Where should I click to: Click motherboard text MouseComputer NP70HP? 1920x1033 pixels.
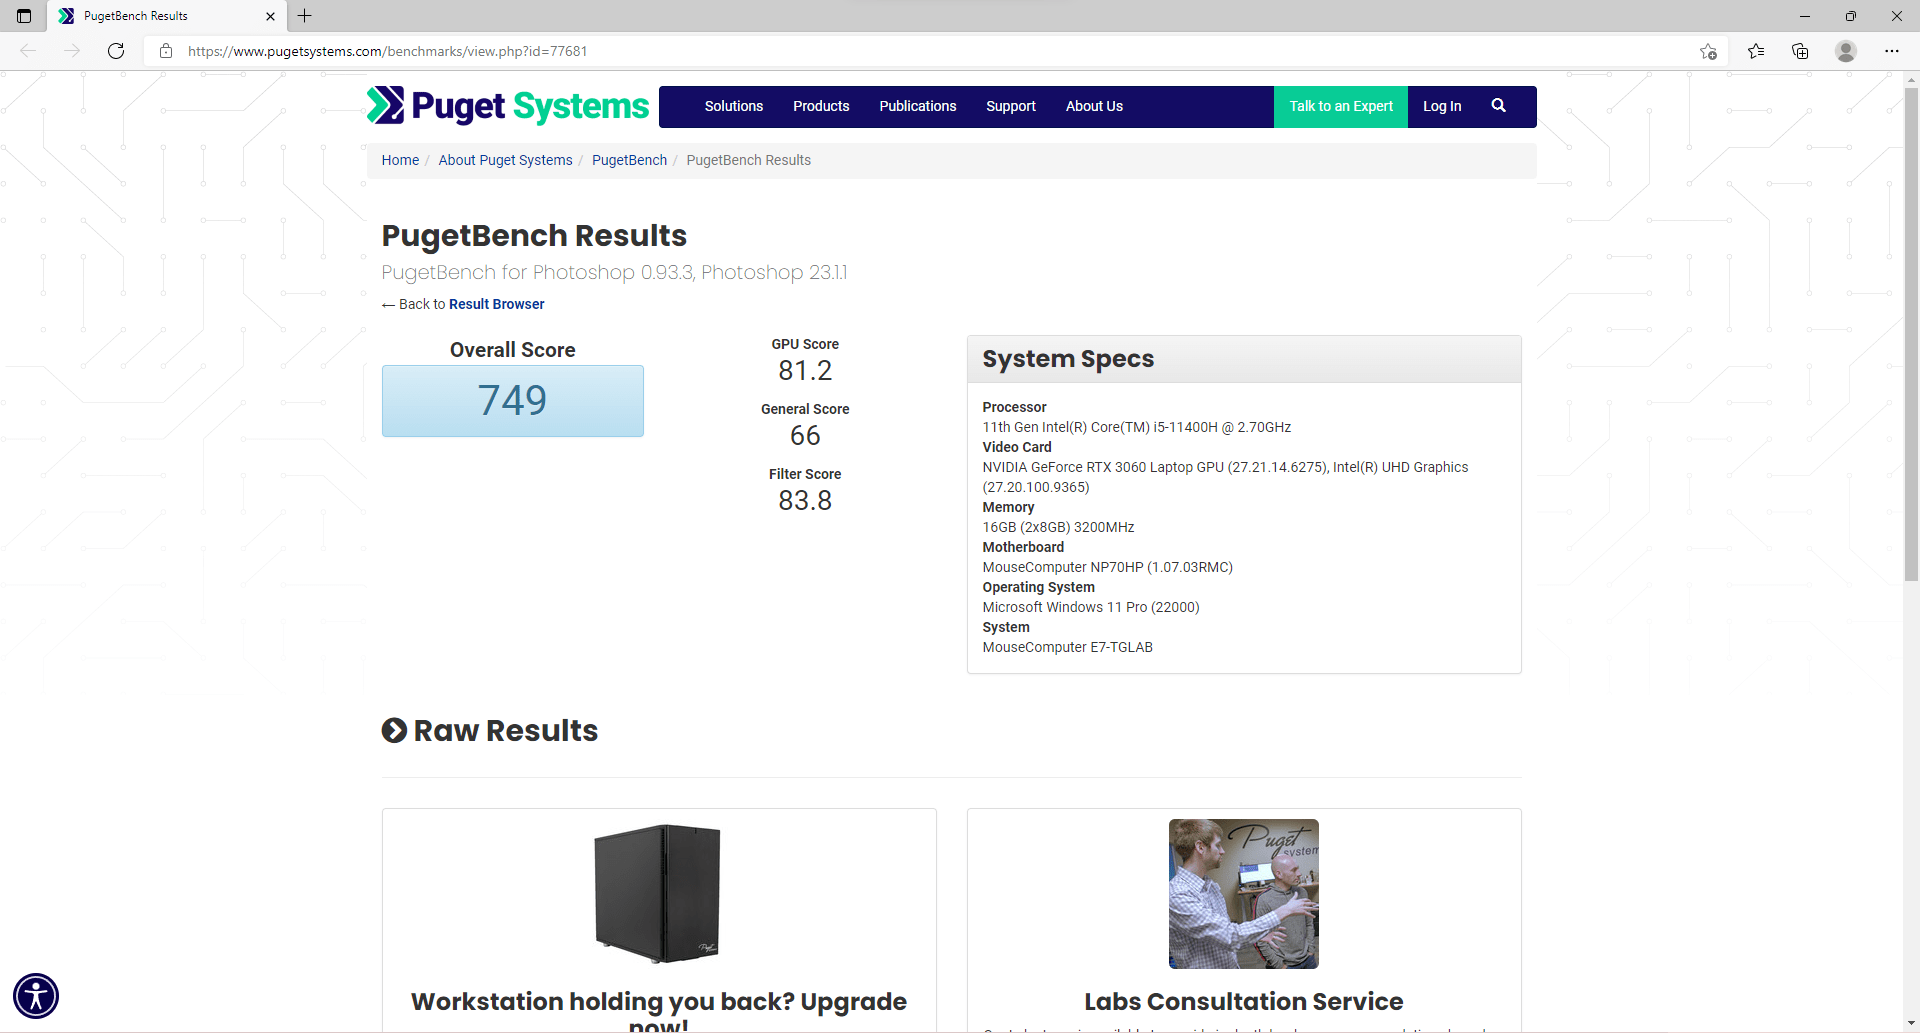point(1107,567)
